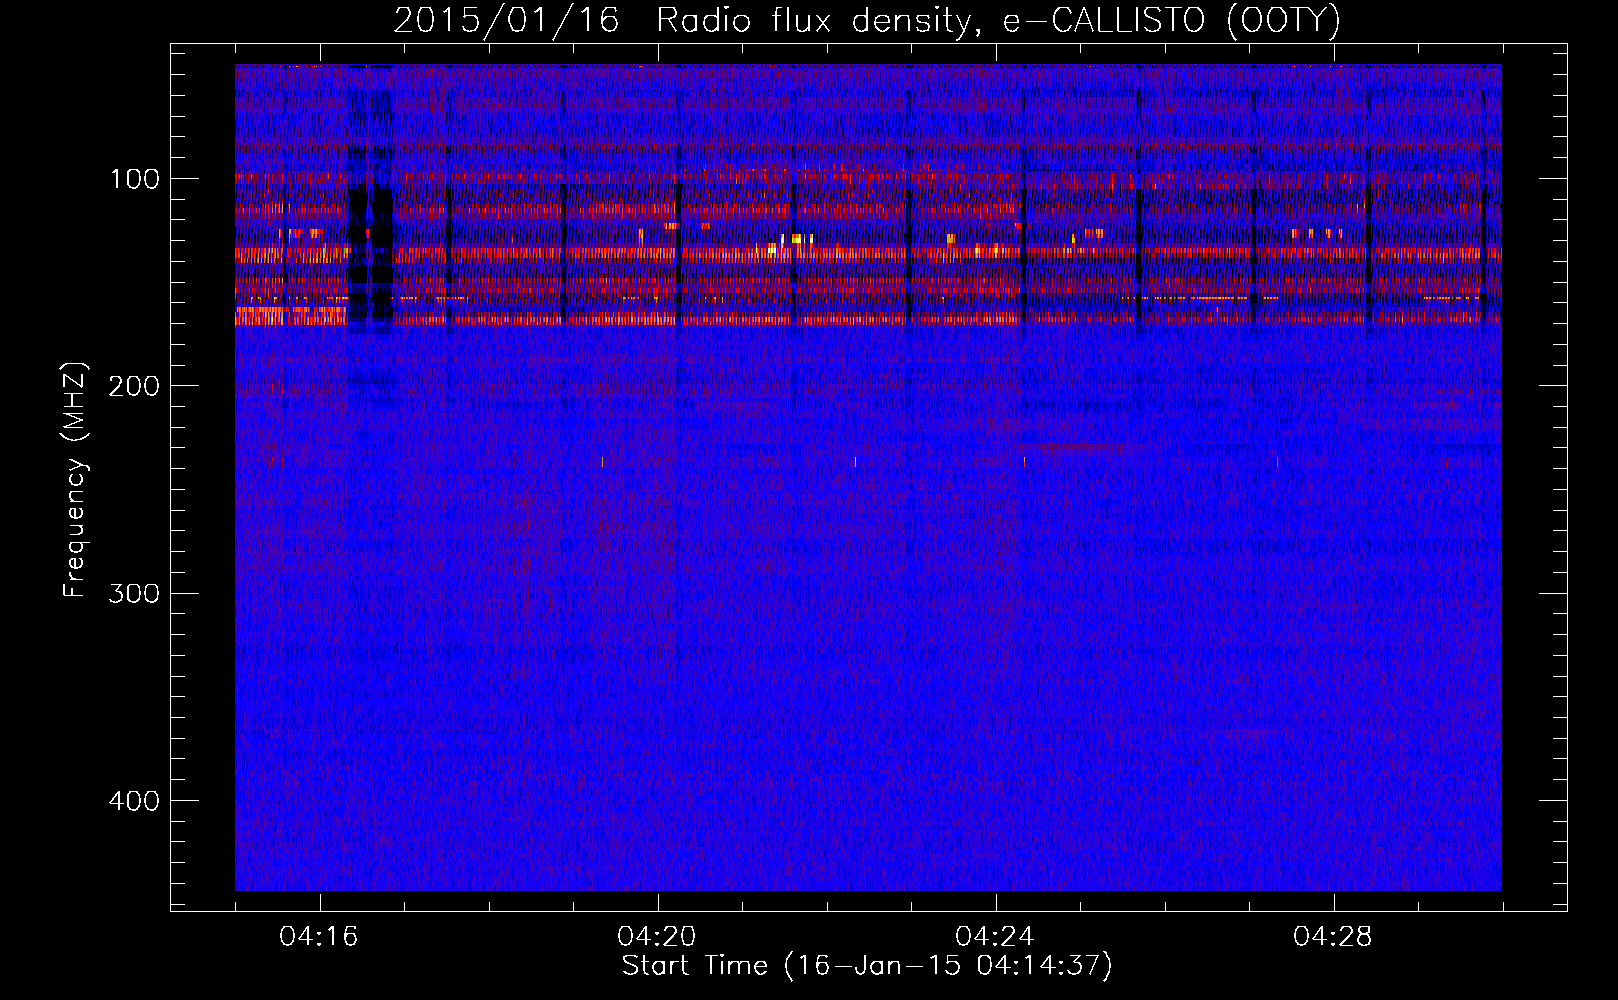Screen dimensions: 1618x1000
Task: Click the 300 frequency tick label
Action: [134, 594]
